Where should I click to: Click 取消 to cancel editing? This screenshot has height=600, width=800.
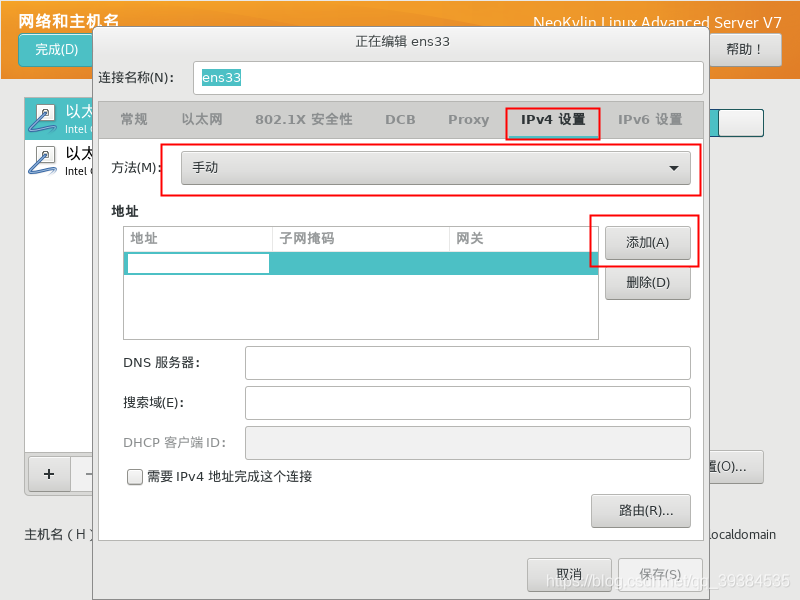coord(569,574)
